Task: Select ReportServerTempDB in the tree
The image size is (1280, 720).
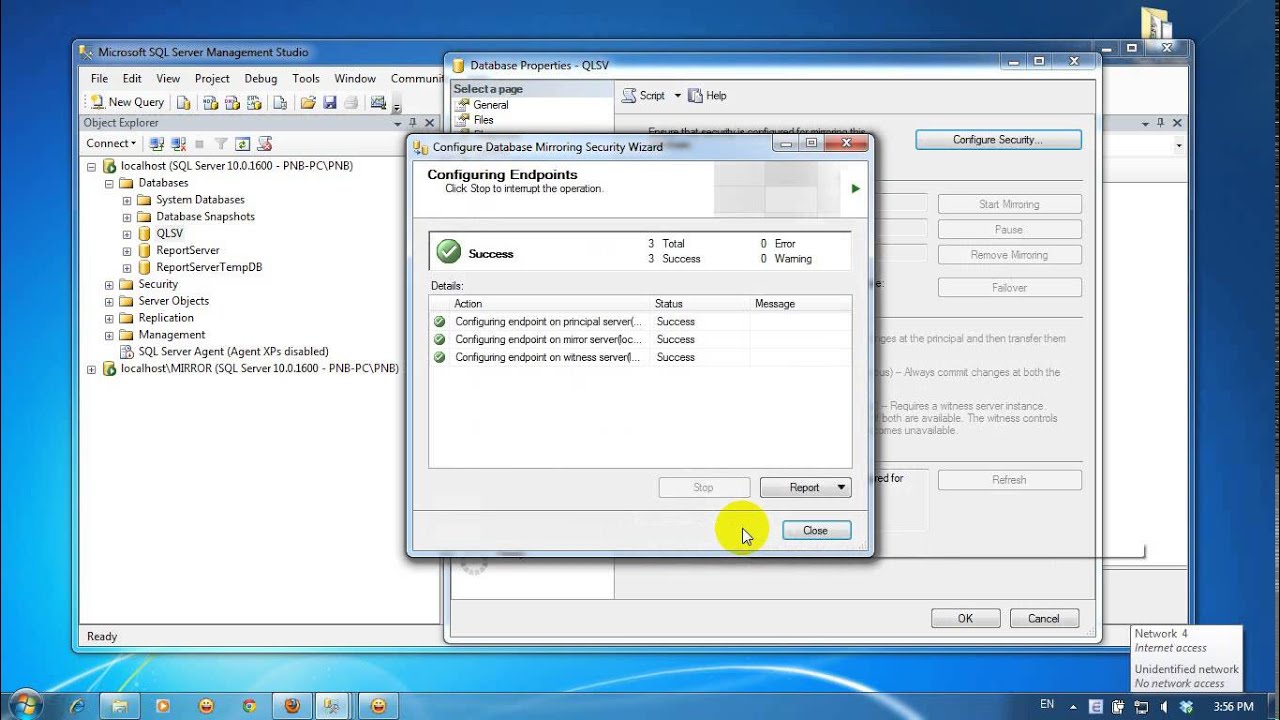Action: [x=209, y=267]
